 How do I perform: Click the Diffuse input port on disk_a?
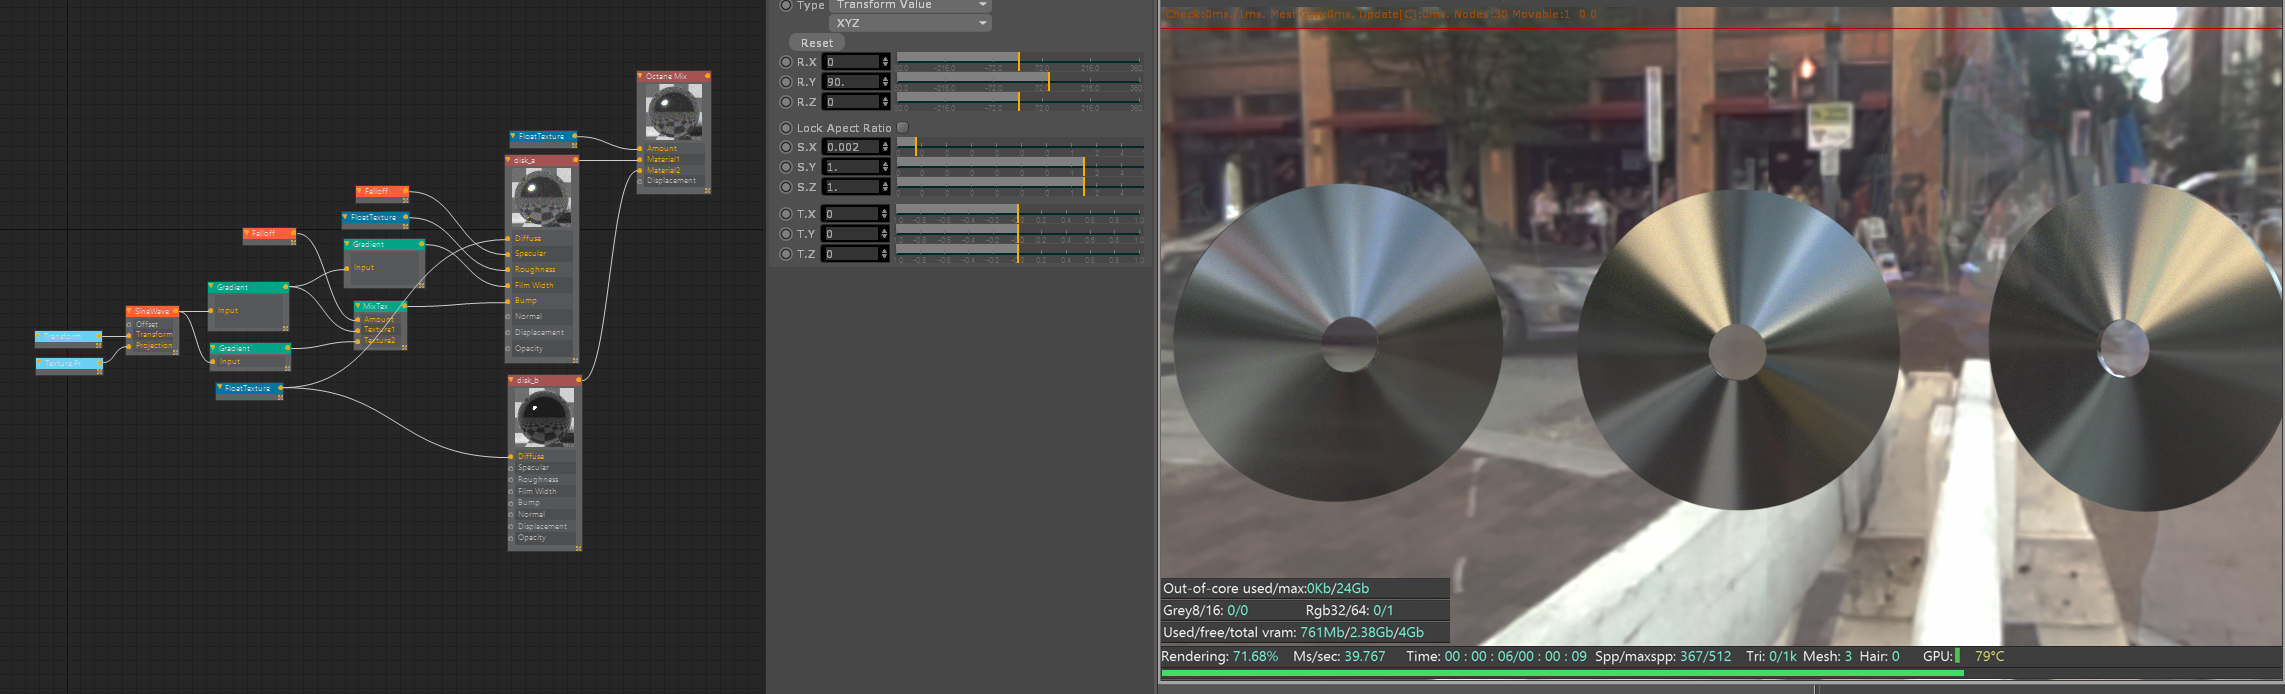(509, 239)
